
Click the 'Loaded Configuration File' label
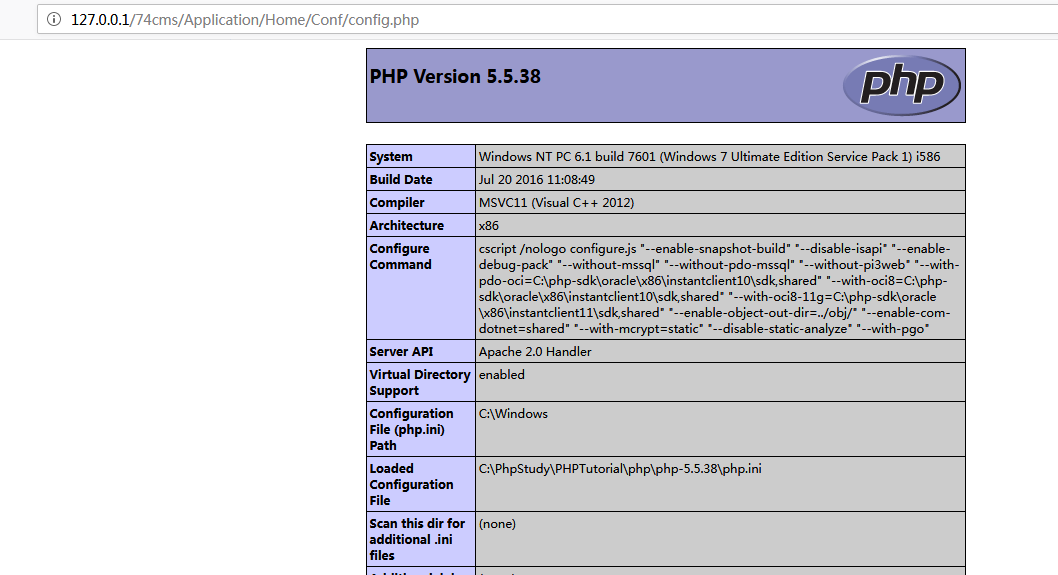pyautogui.click(x=411, y=485)
